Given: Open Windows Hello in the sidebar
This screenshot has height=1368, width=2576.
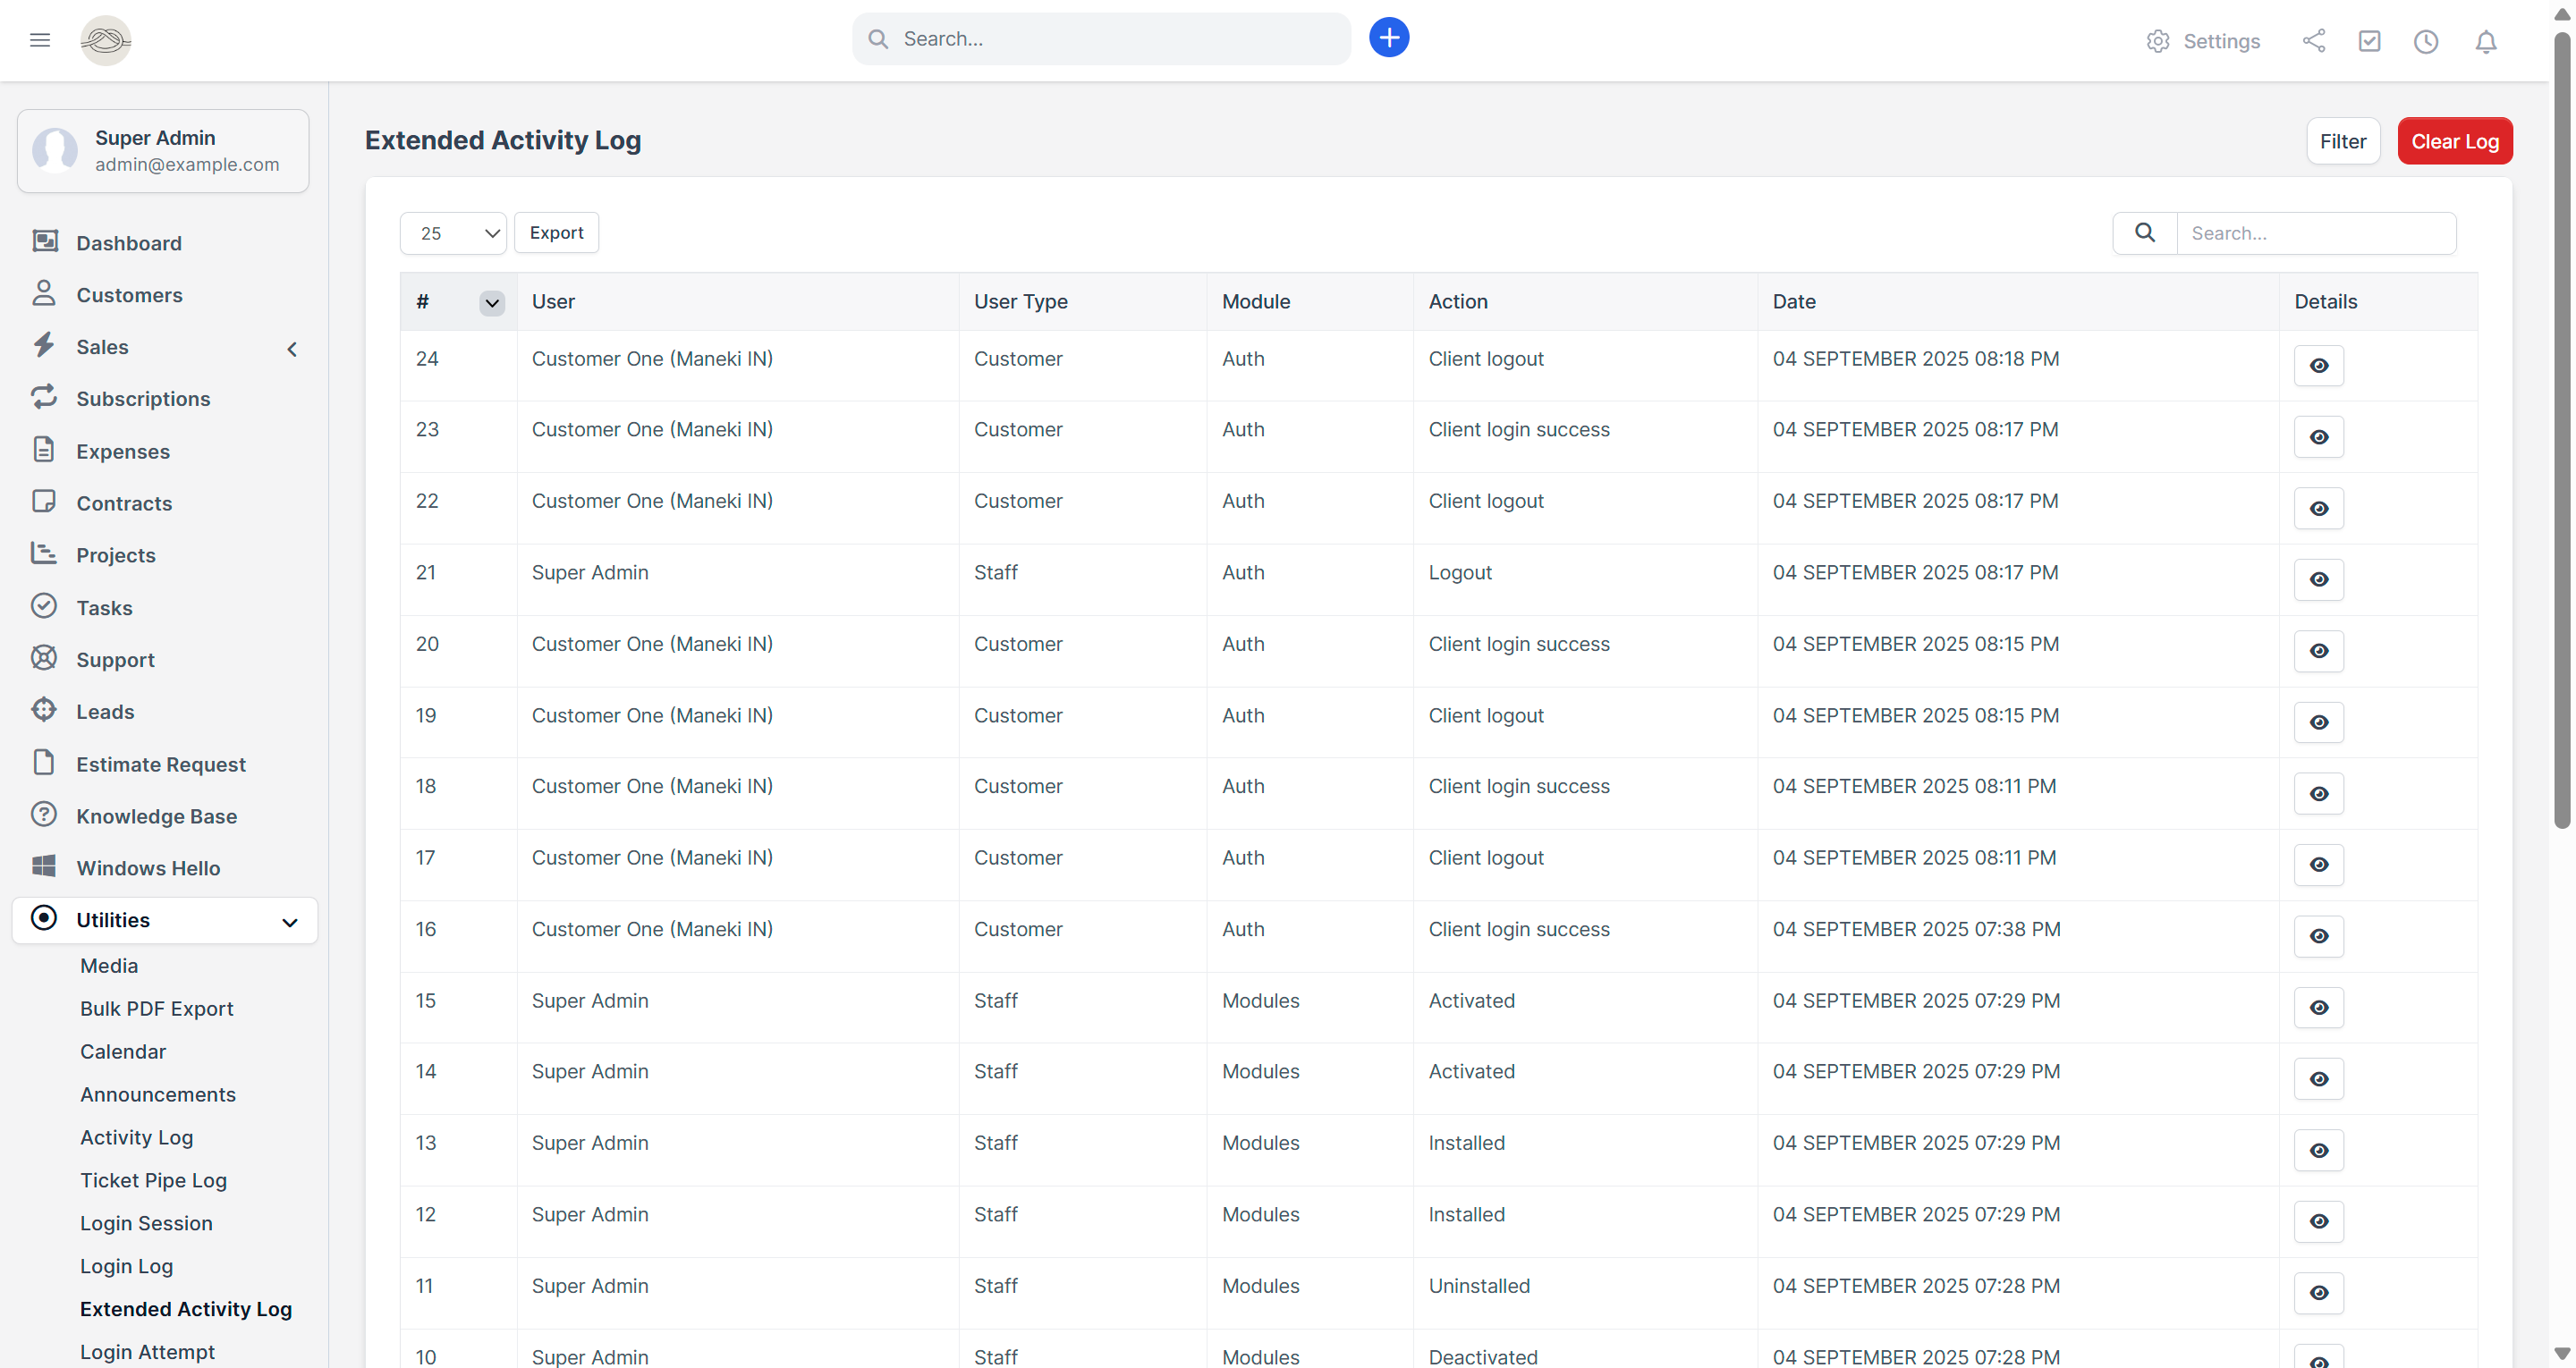Looking at the screenshot, I should tap(165, 868).
